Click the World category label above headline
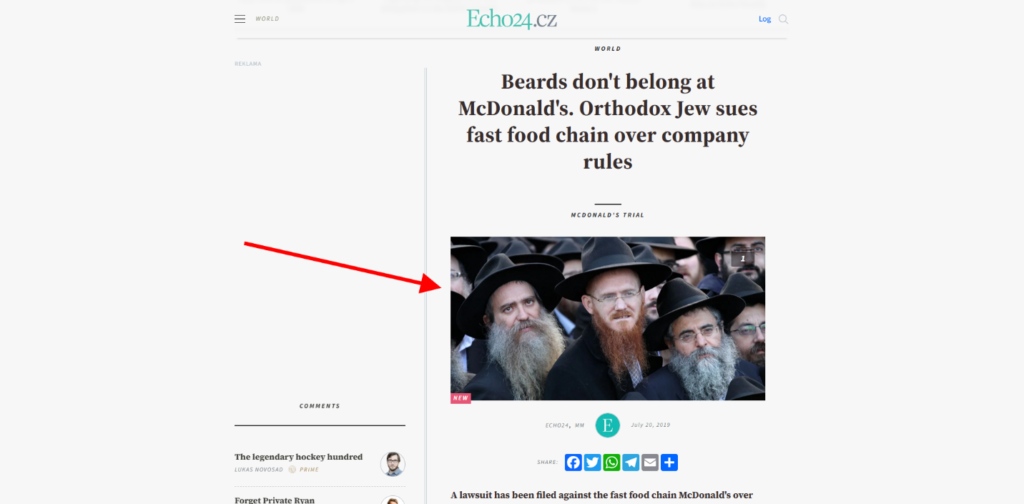The image size is (1024, 504). pos(607,49)
